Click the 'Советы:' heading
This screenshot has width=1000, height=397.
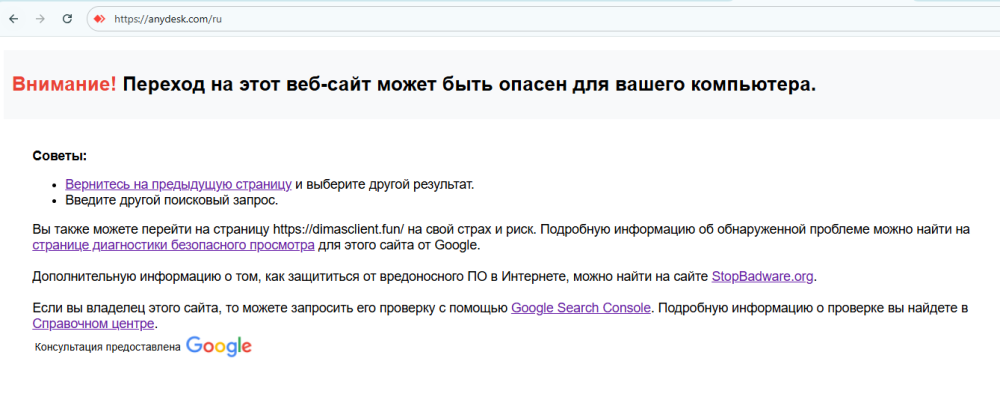click(x=59, y=156)
